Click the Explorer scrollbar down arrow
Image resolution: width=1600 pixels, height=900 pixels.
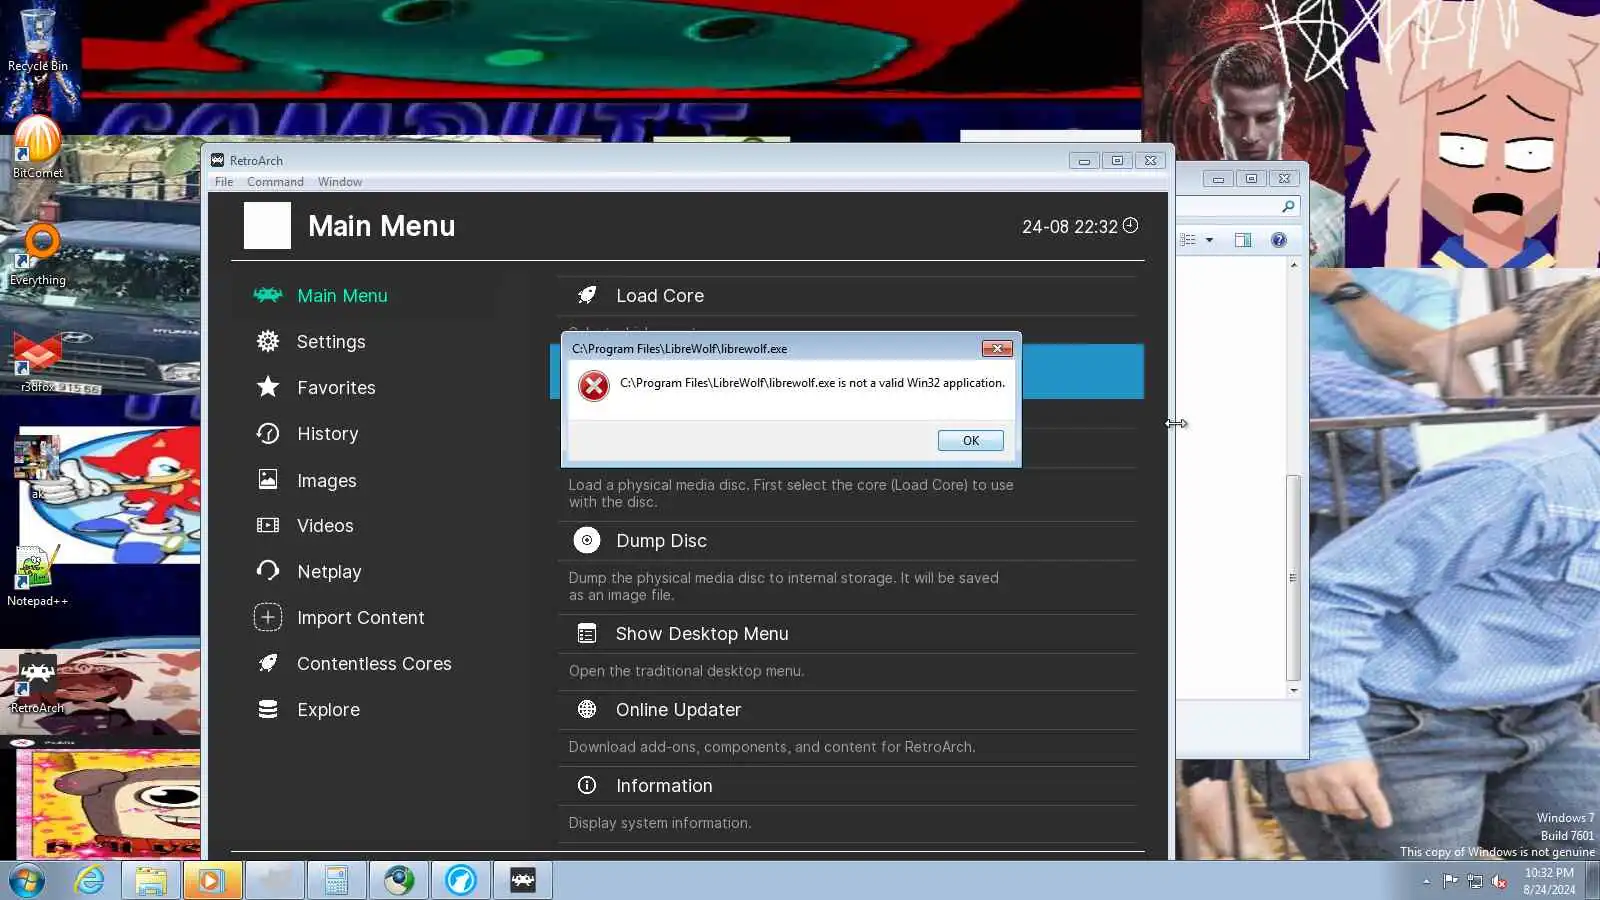click(x=1293, y=690)
